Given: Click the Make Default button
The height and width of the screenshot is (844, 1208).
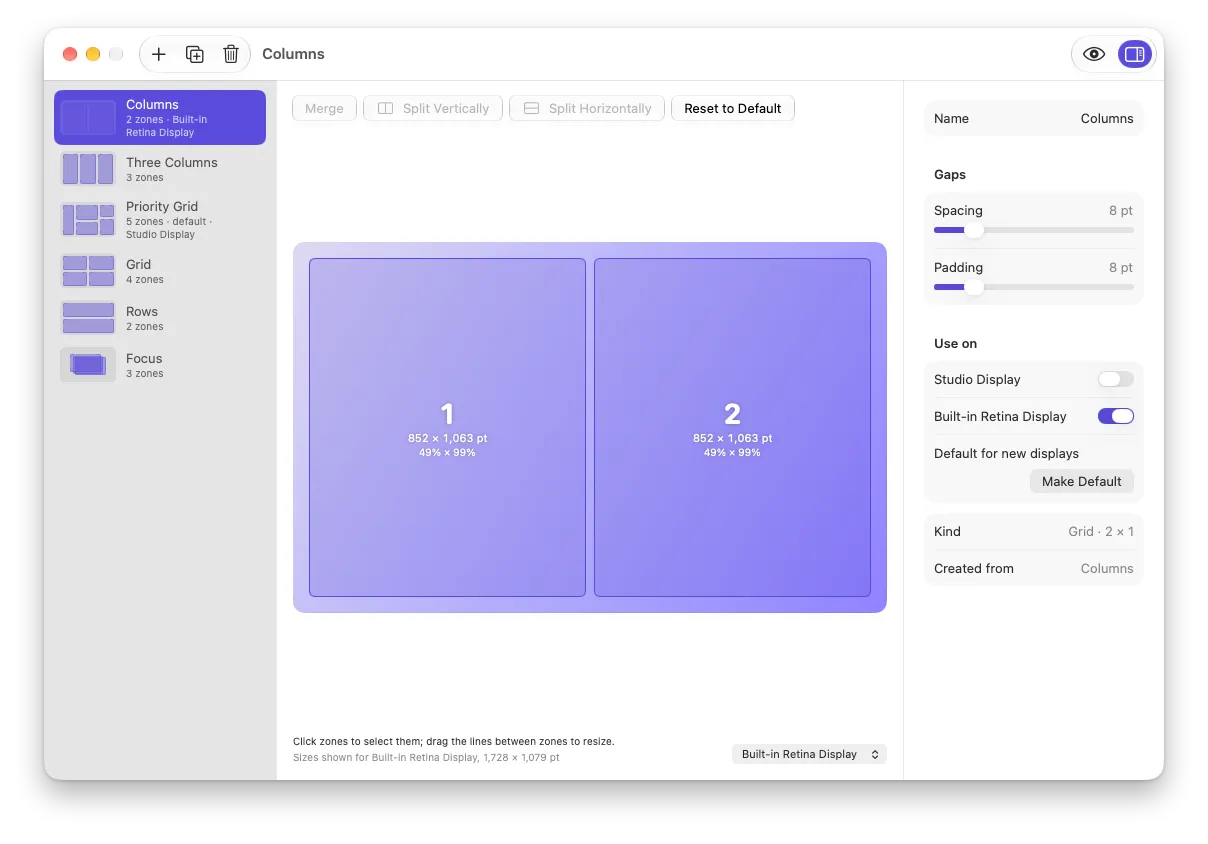Looking at the screenshot, I should (x=1082, y=481).
